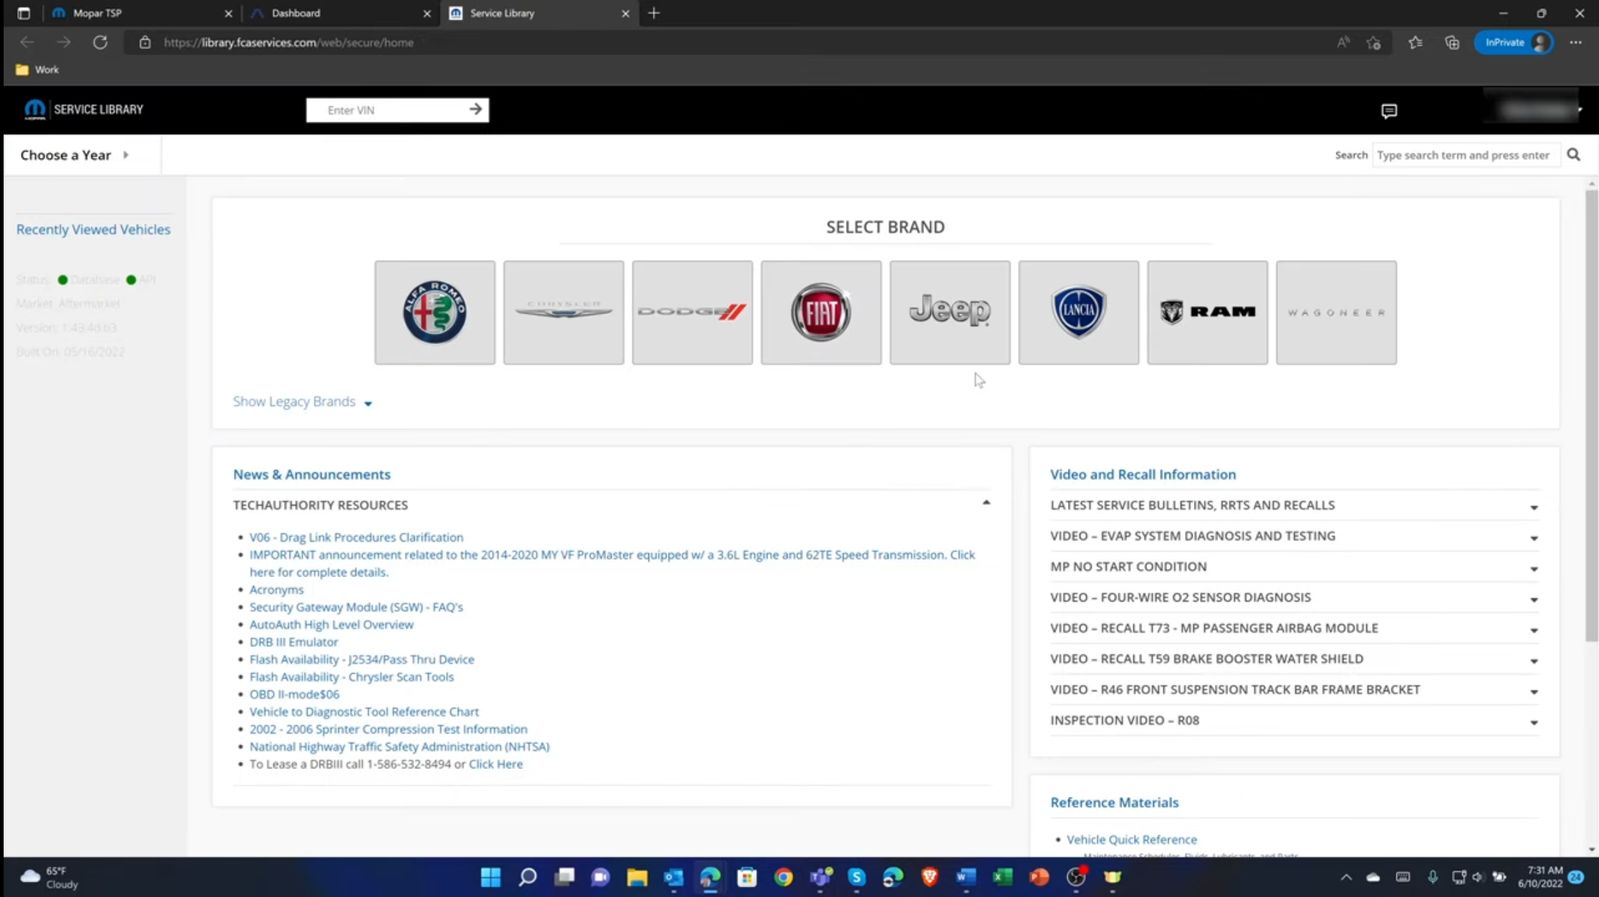Open the Vehicle Quick Reference link
Image resolution: width=1599 pixels, height=897 pixels.
tap(1131, 840)
